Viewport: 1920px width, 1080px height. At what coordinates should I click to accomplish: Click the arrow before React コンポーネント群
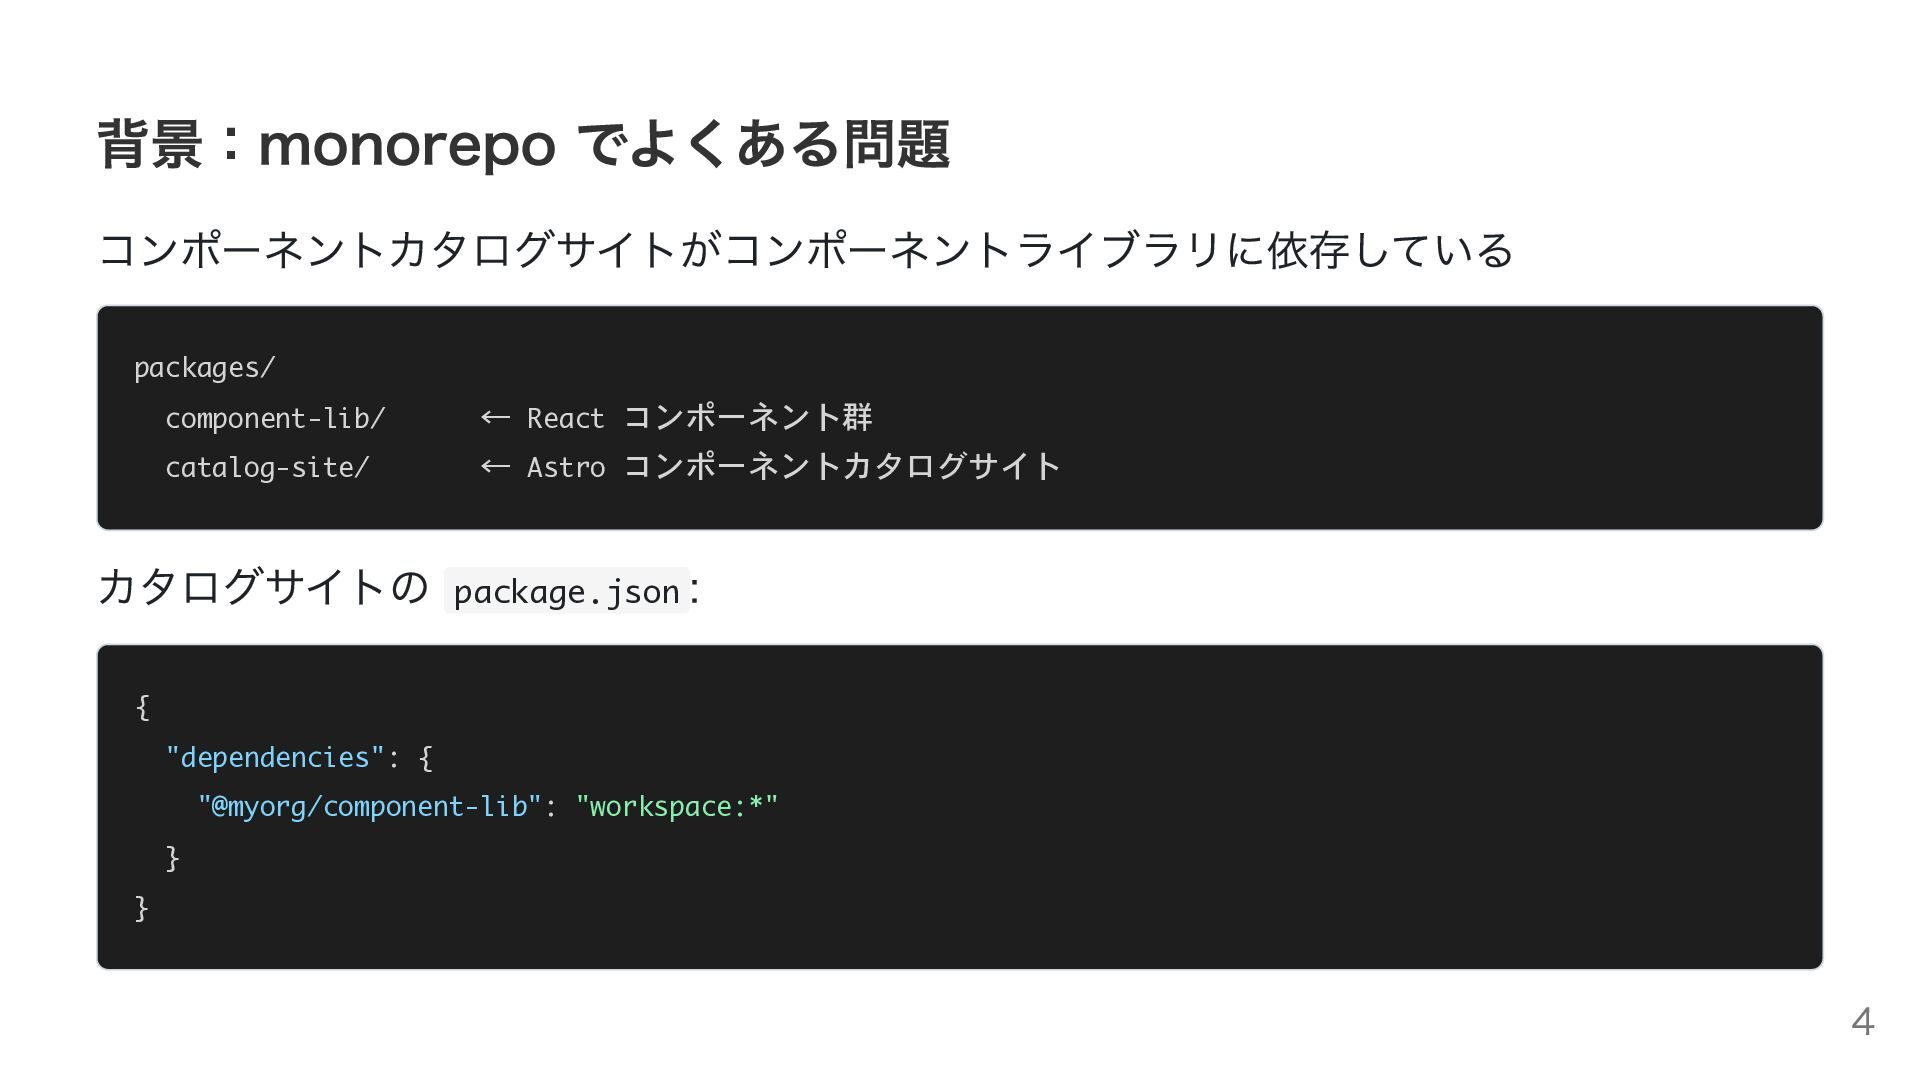[x=495, y=417]
